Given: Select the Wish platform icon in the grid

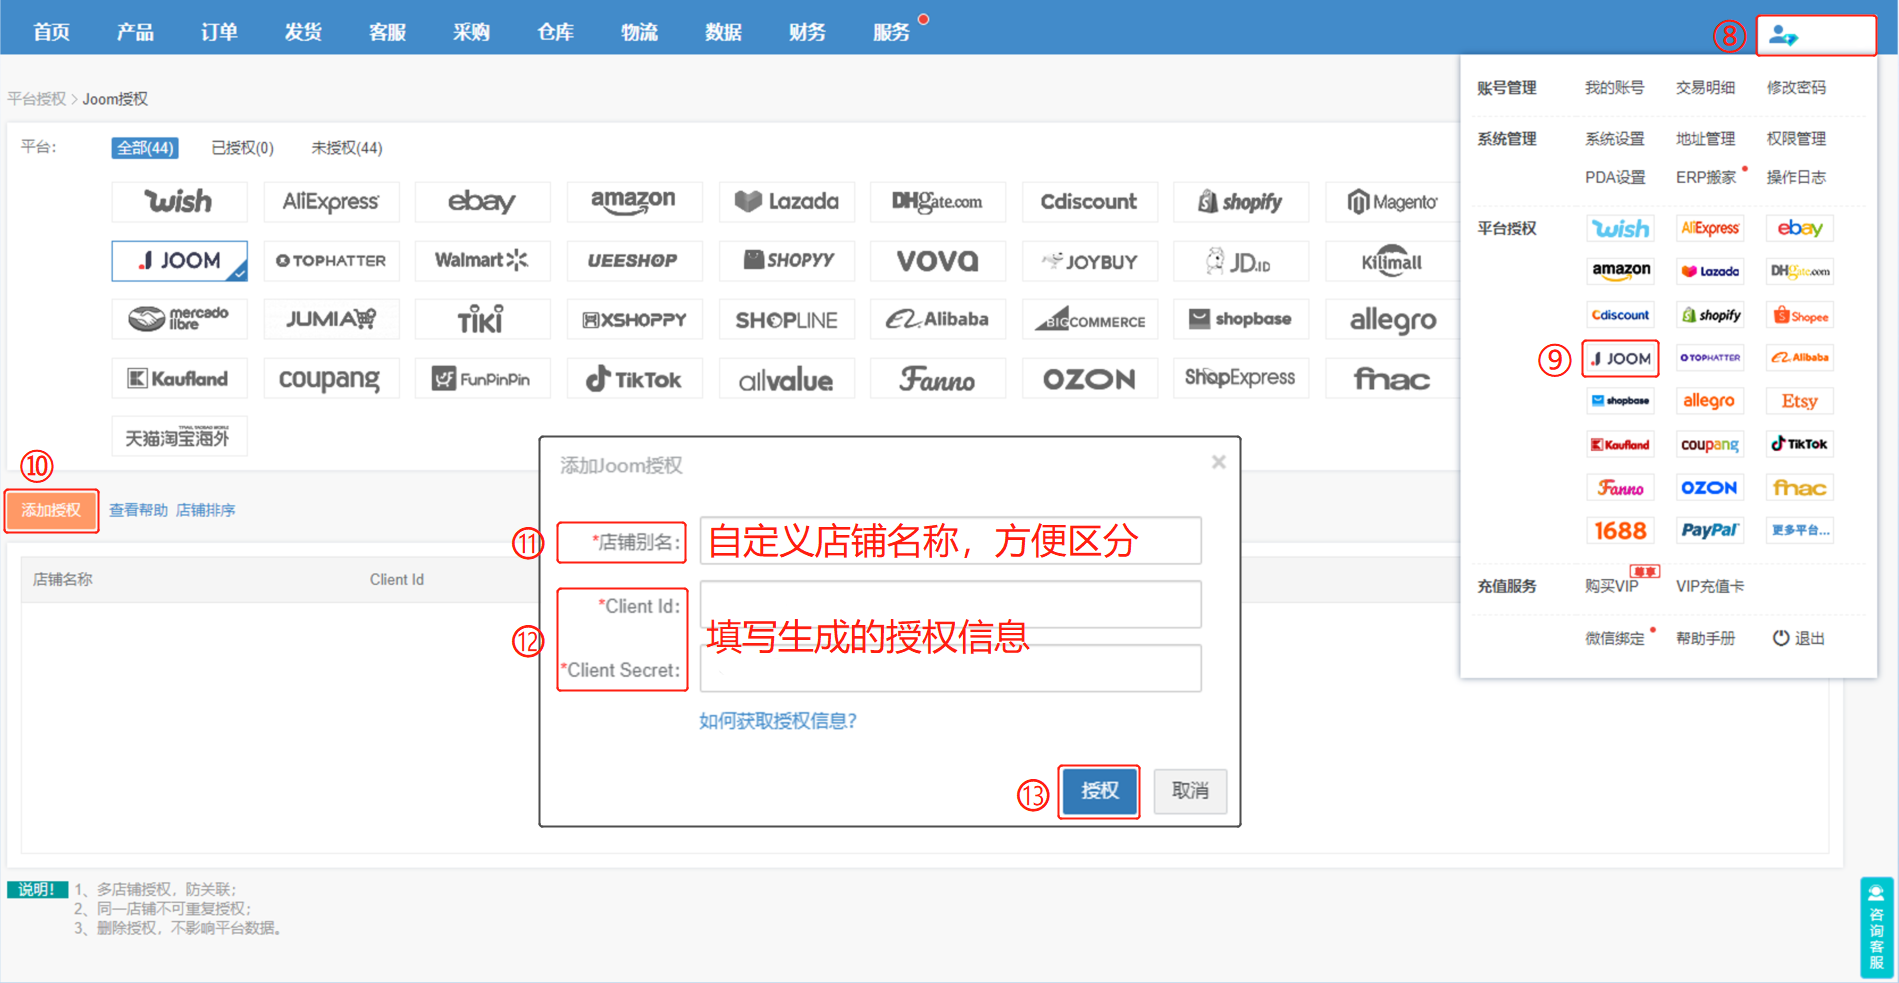Looking at the screenshot, I should coord(179,202).
